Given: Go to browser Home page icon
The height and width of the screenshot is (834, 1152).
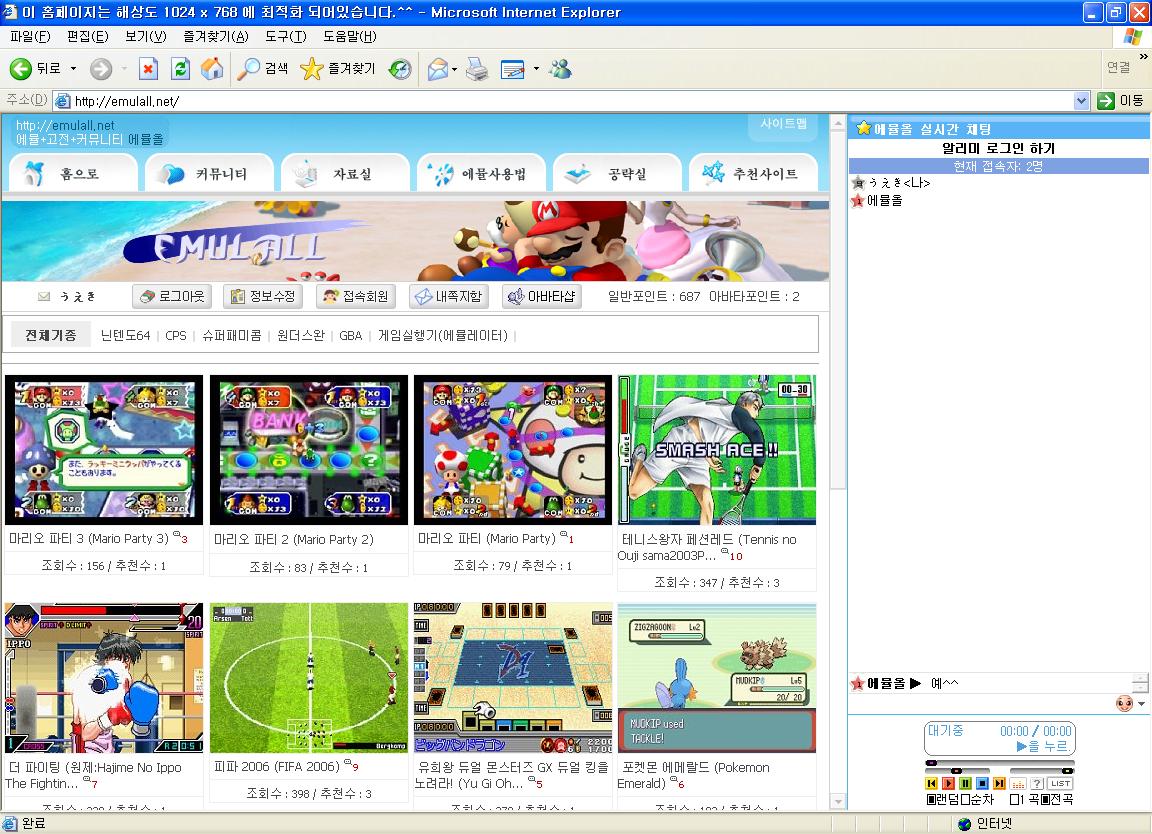Looking at the screenshot, I should click(x=212, y=69).
